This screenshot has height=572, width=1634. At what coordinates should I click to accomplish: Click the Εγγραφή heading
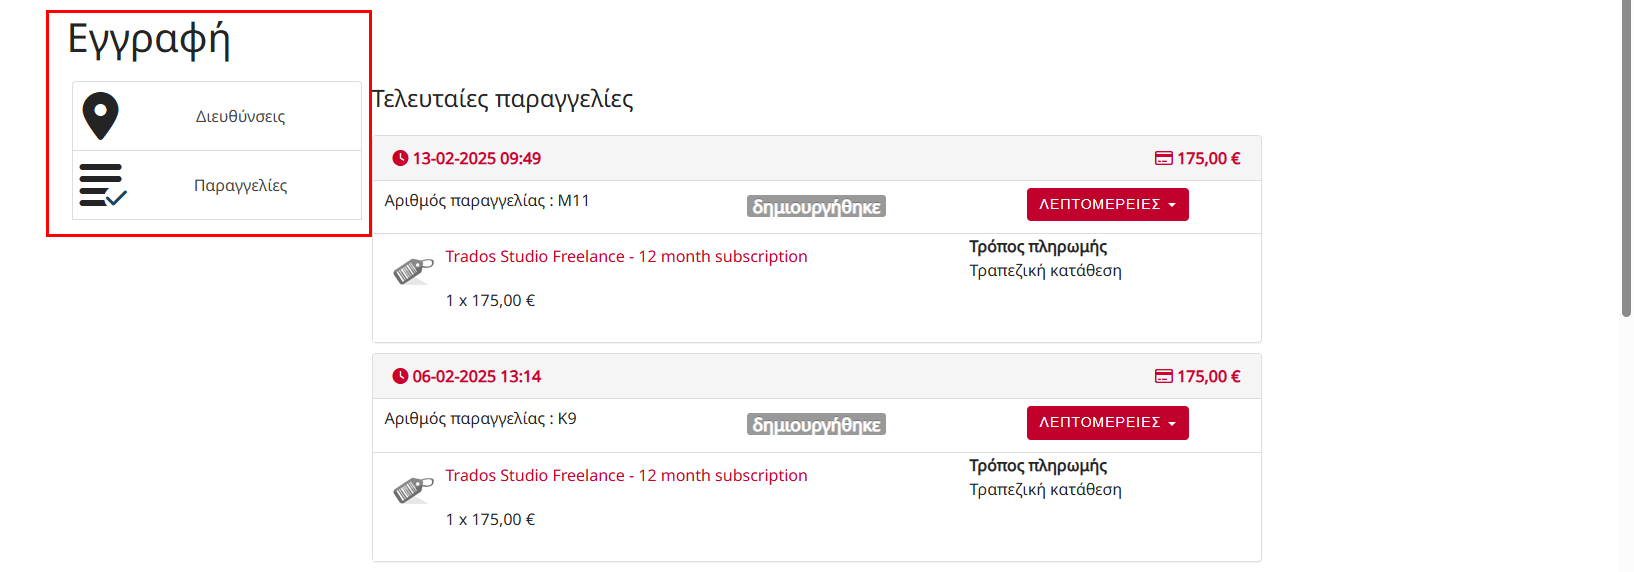[x=149, y=39]
